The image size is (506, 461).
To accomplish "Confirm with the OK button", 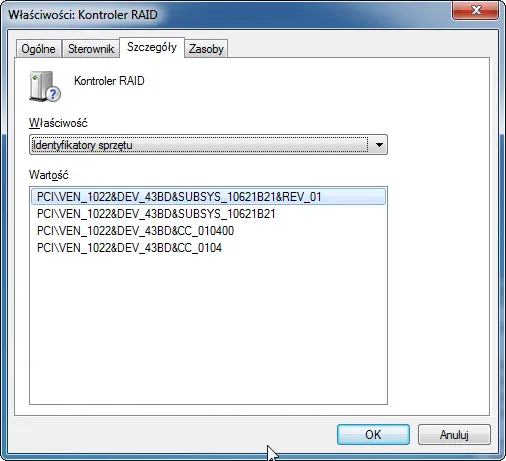I will coord(373,435).
